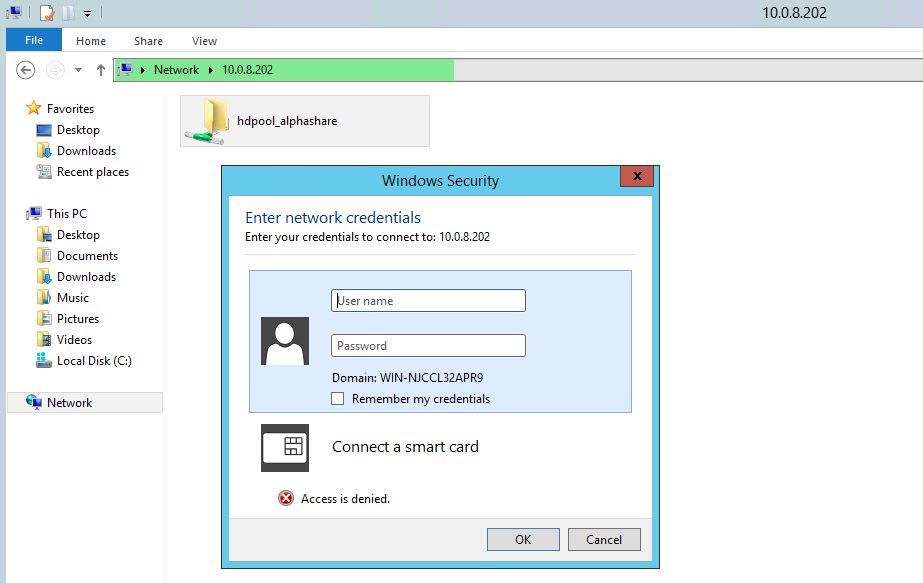Click the Back navigation arrow
The height and width of the screenshot is (583, 923).
(25, 70)
